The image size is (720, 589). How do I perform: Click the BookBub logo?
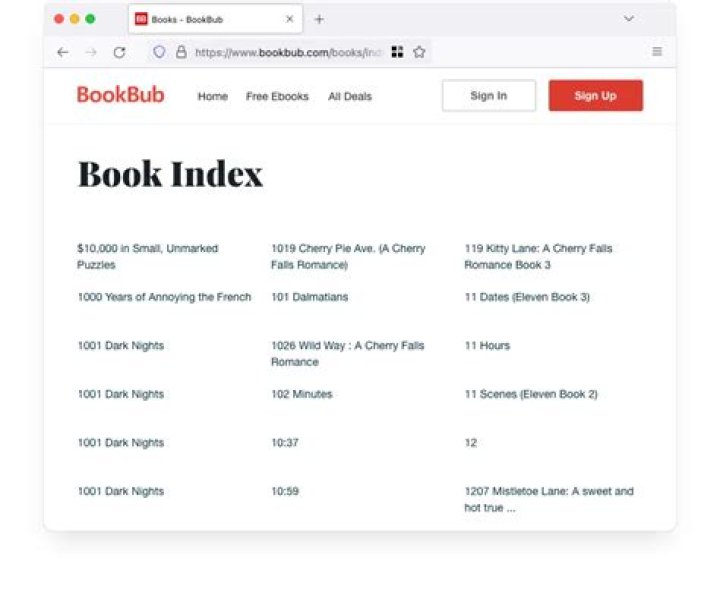coord(121,95)
